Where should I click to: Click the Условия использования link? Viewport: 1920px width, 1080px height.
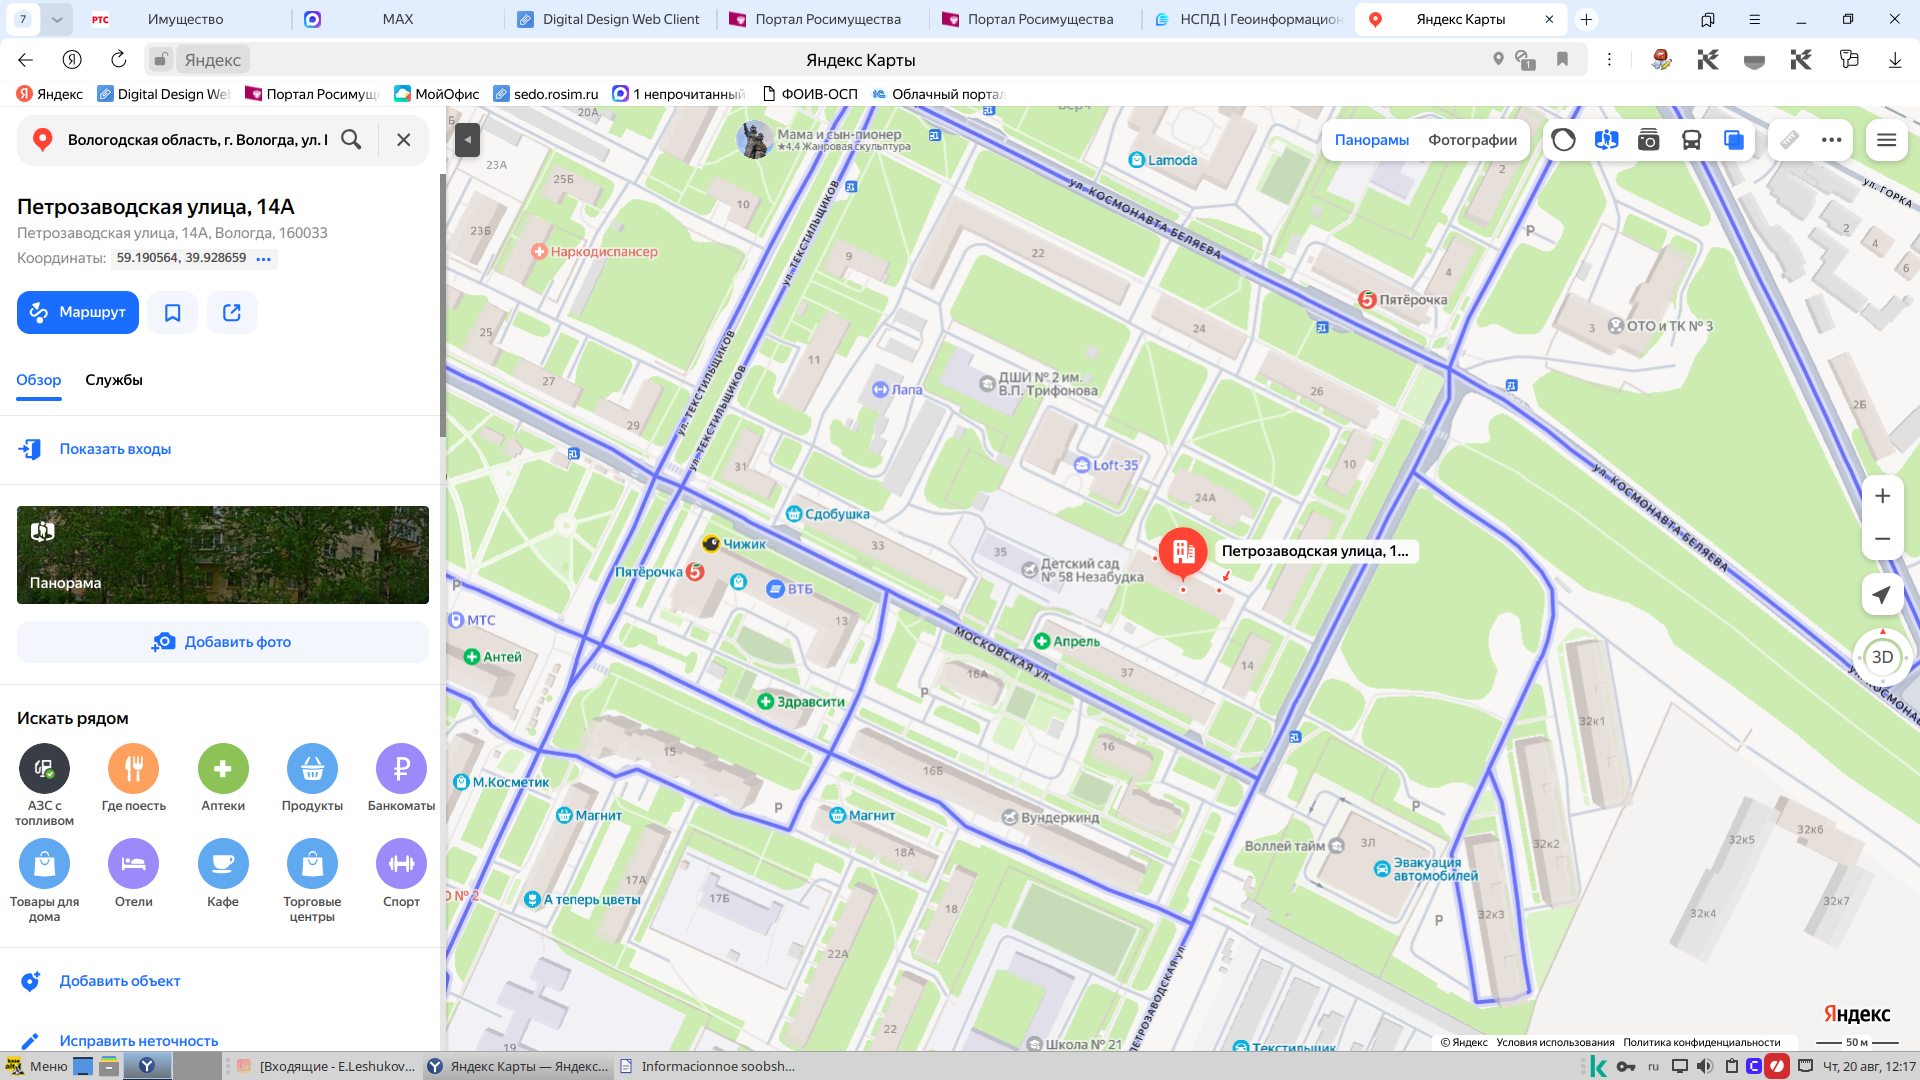pyautogui.click(x=1555, y=1042)
